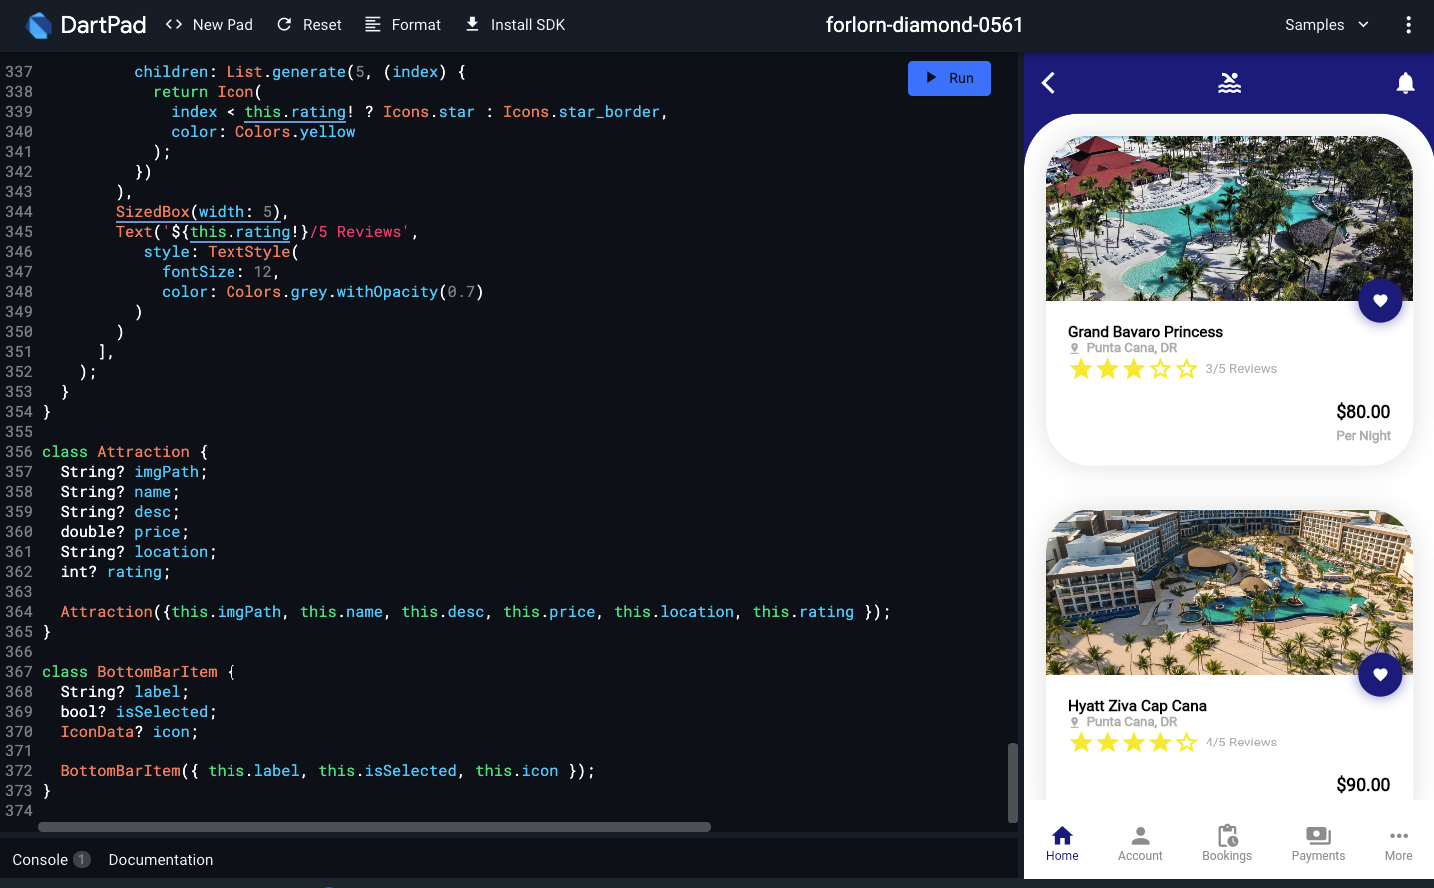Click the 4/5 Reviews text
Viewport: 1434px width, 888px height.
pos(1241,742)
